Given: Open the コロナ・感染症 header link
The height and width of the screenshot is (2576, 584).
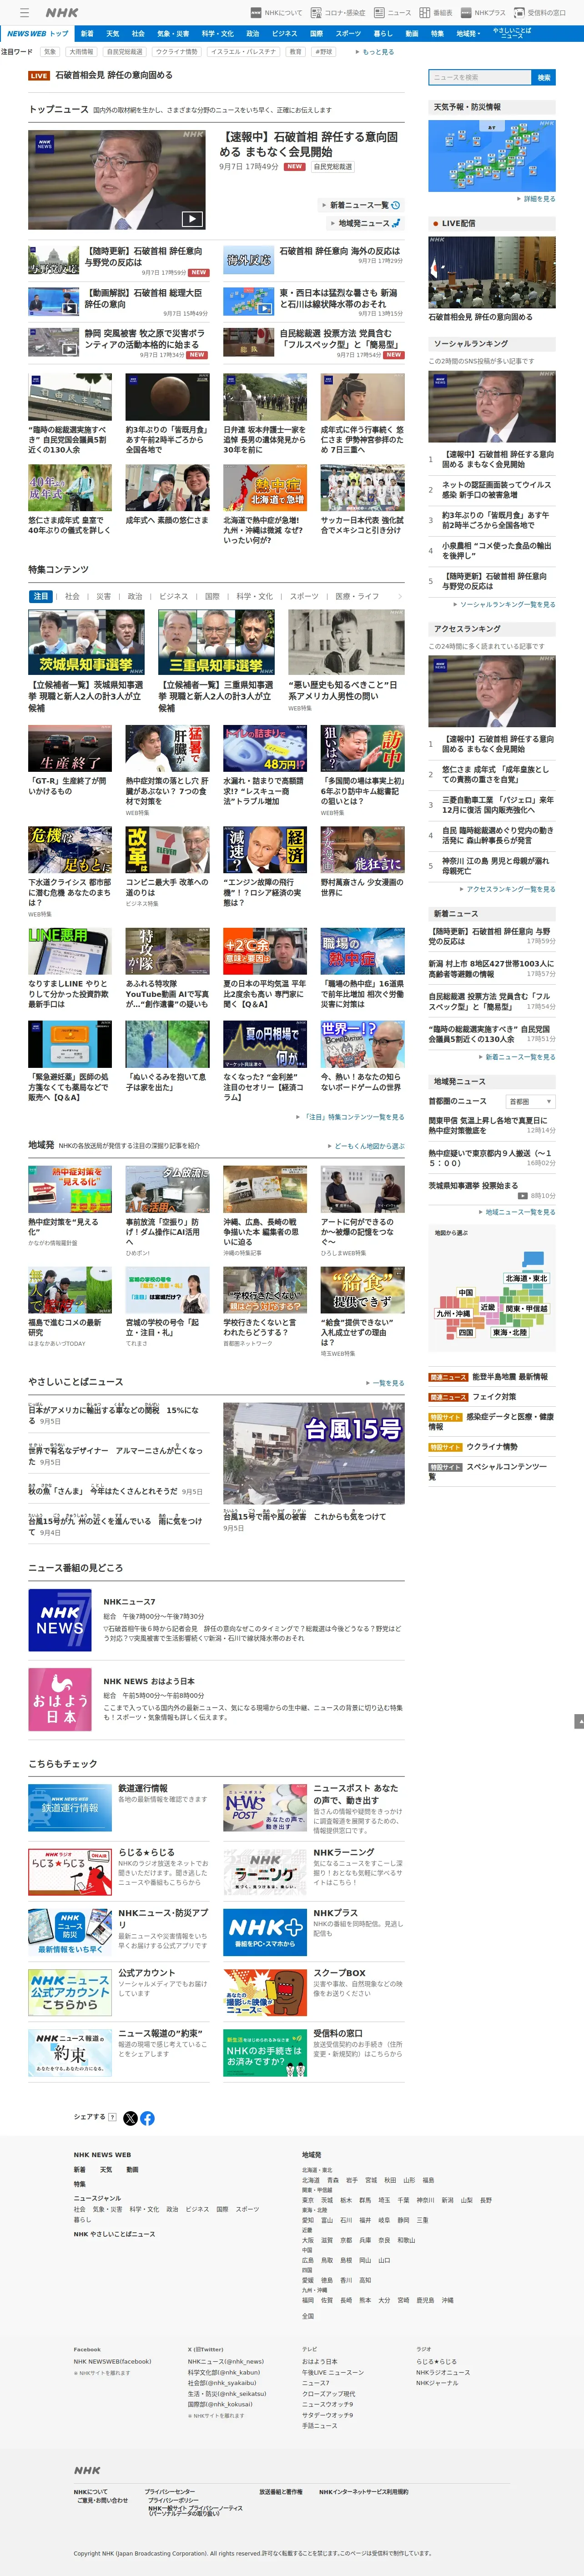Looking at the screenshot, I should coord(338,13).
